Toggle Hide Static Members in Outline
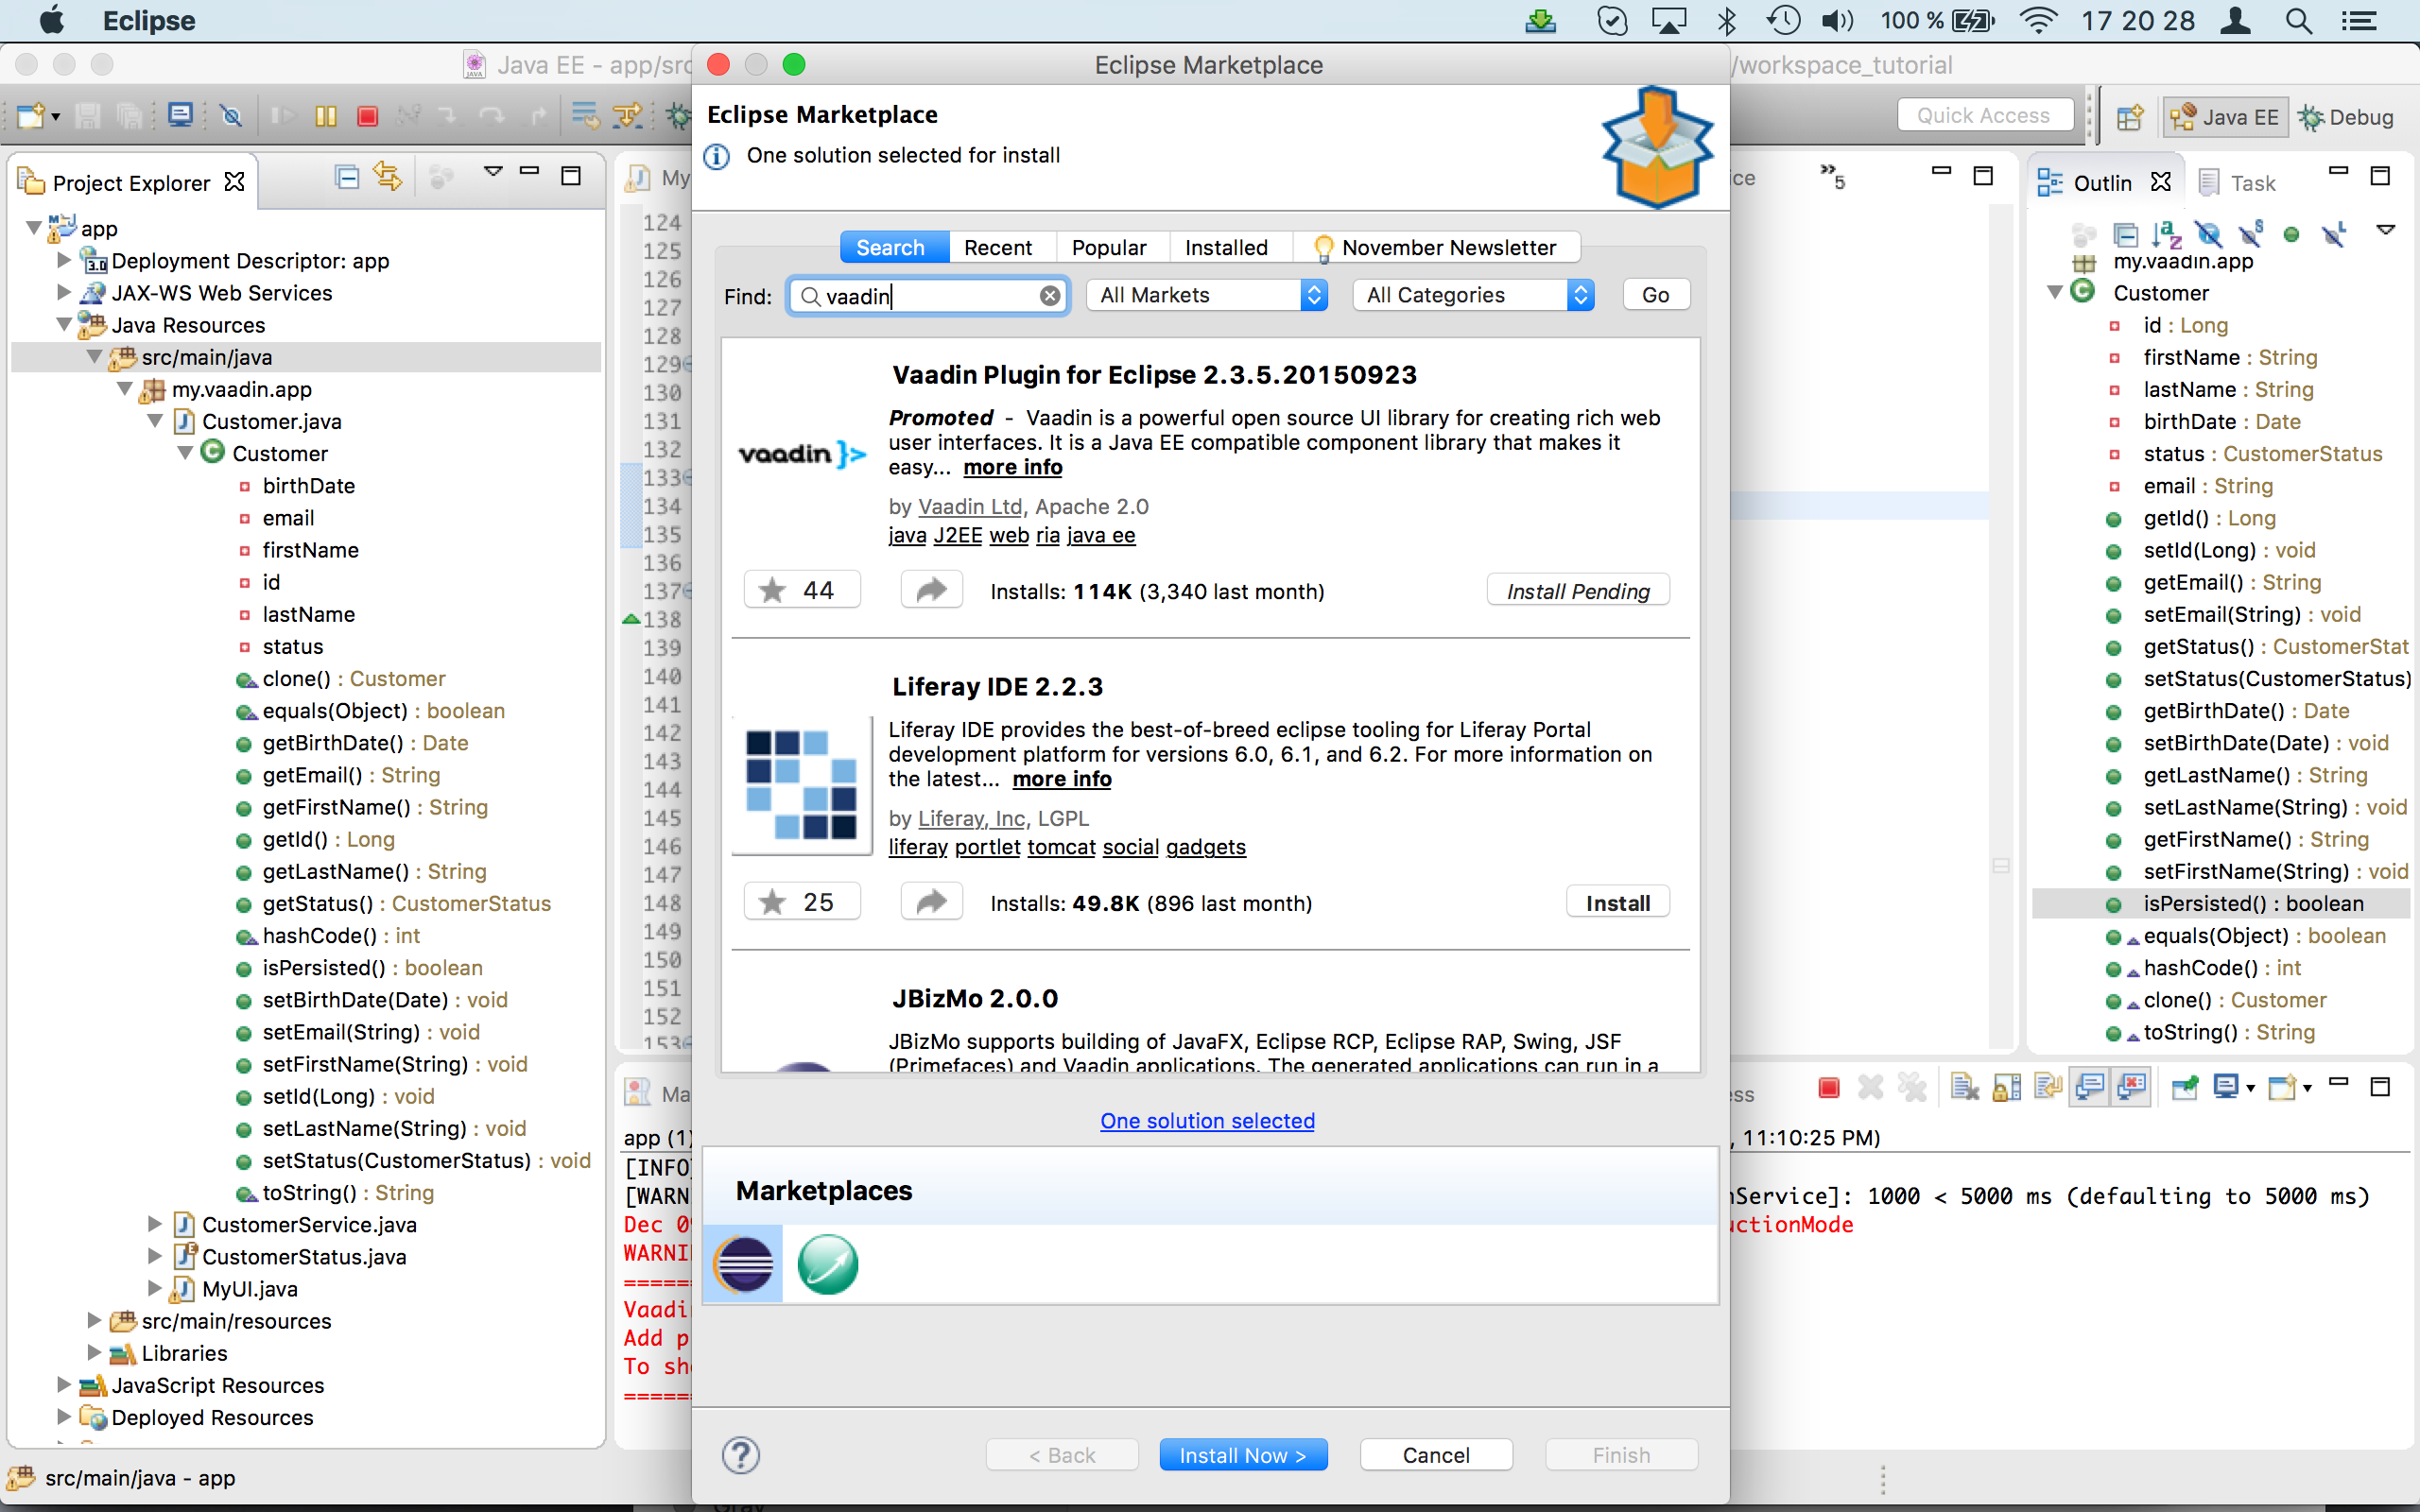Viewport: 2420px width, 1512px height. coord(2250,235)
